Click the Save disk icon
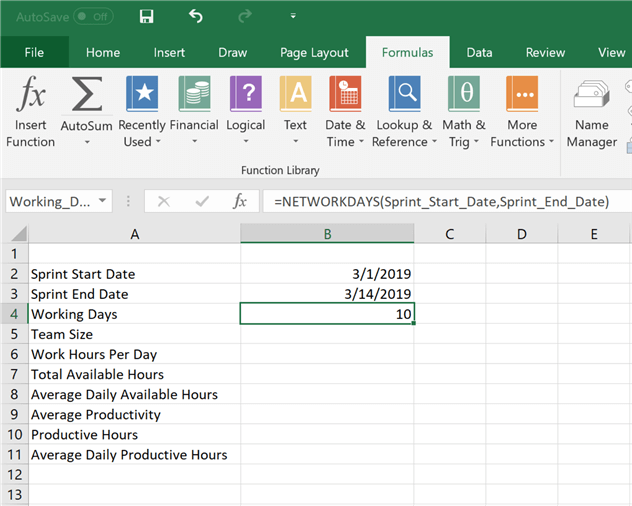Viewport: 632px width, 506px height. [147, 17]
